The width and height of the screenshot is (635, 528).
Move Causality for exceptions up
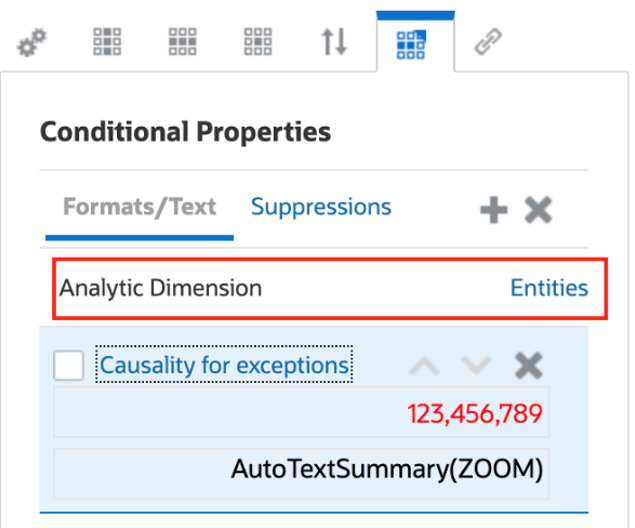pos(424,367)
